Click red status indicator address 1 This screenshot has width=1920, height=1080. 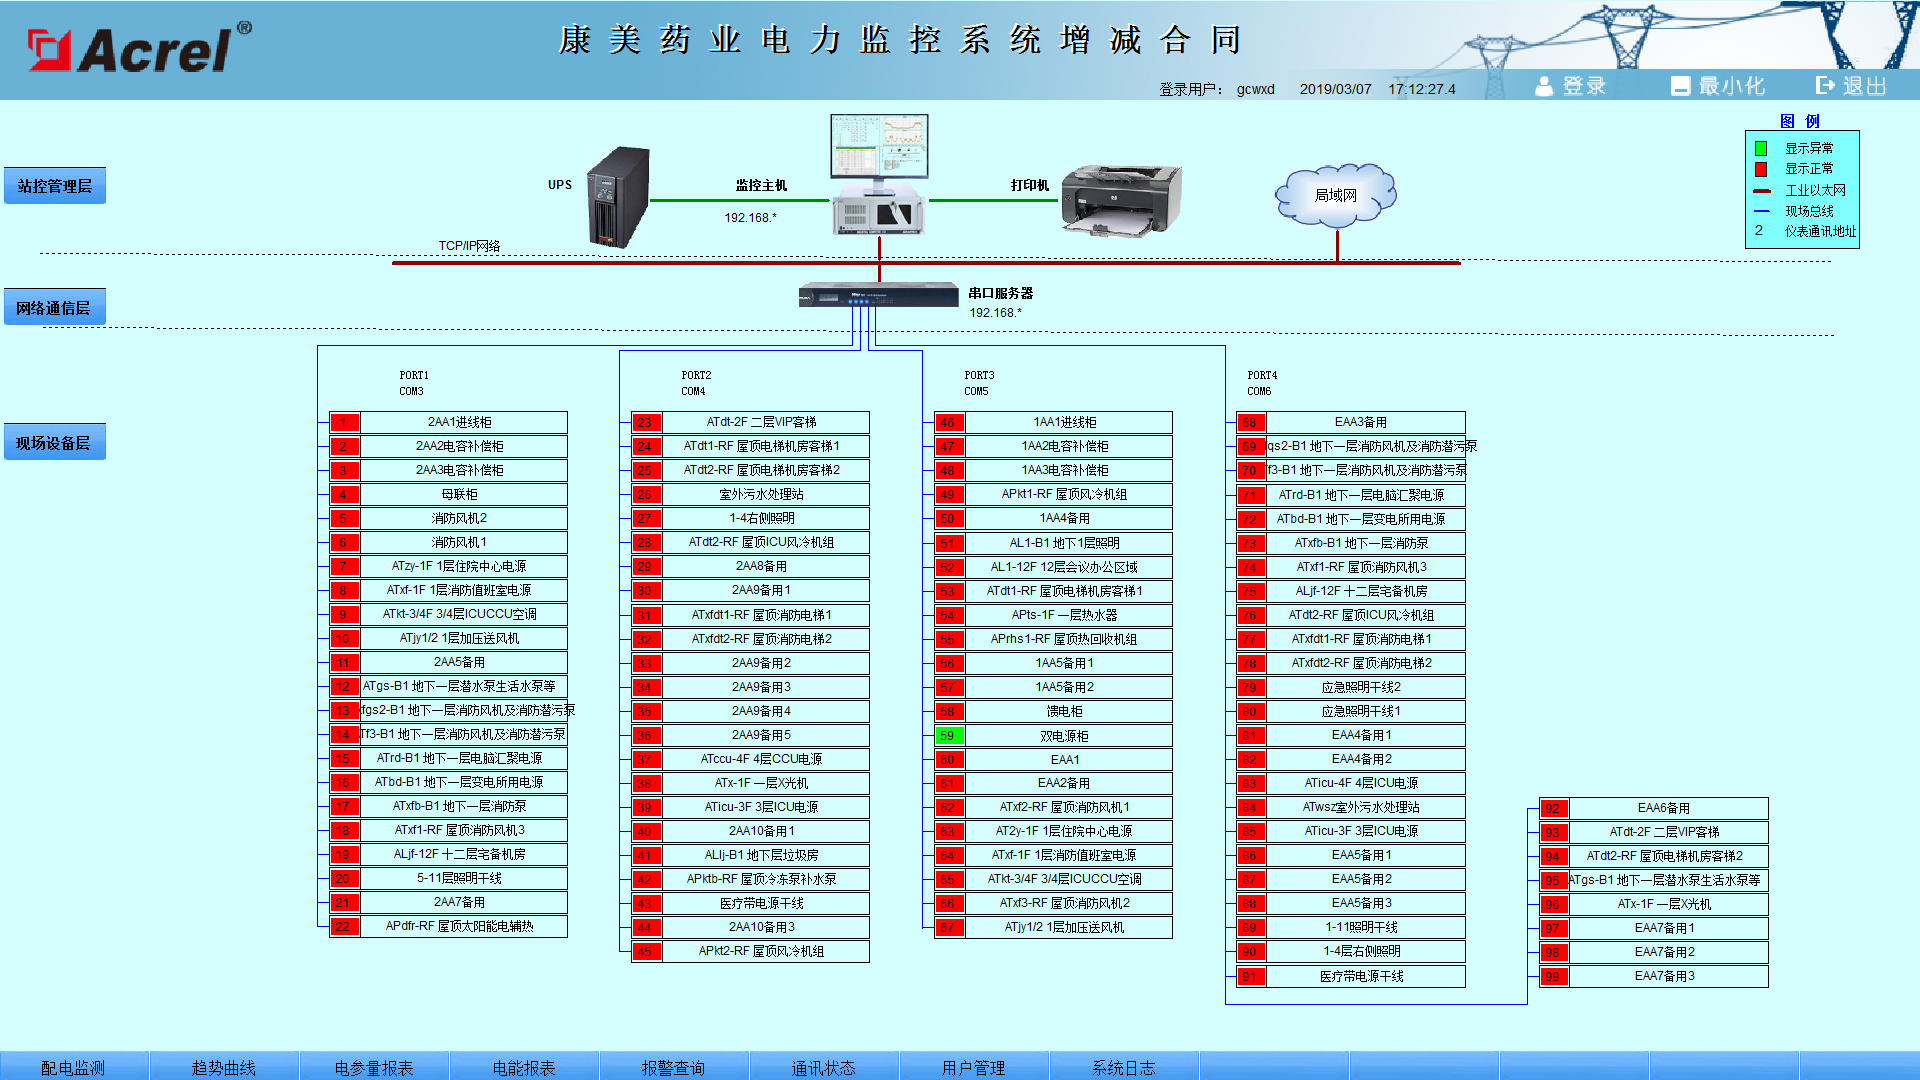344,422
